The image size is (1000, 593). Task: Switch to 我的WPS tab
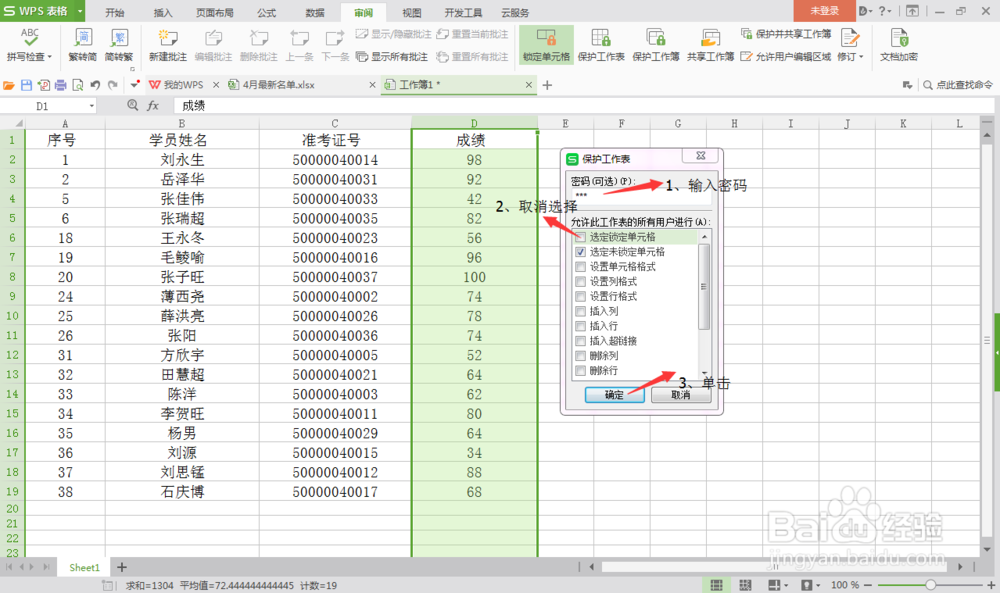(x=184, y=85)
